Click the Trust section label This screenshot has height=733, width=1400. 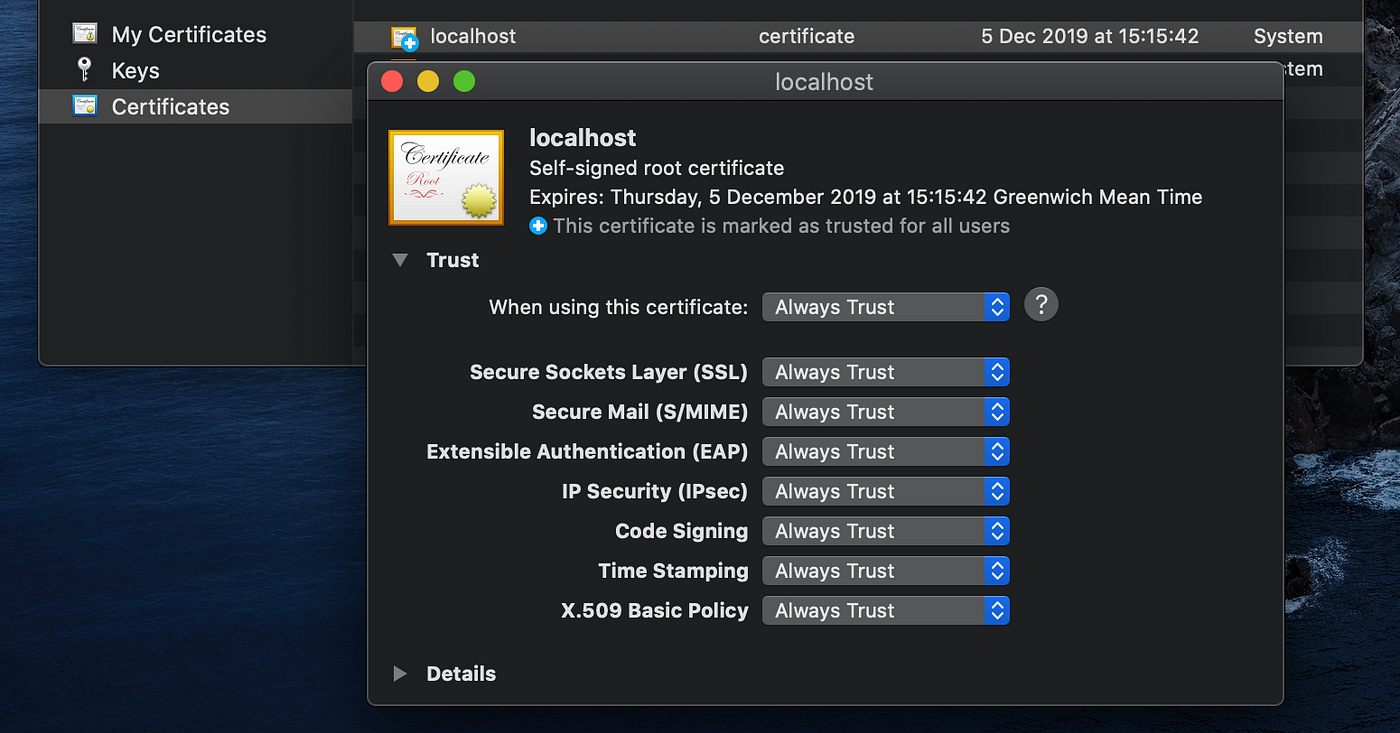pyautogui.click(x=453, y=260)
